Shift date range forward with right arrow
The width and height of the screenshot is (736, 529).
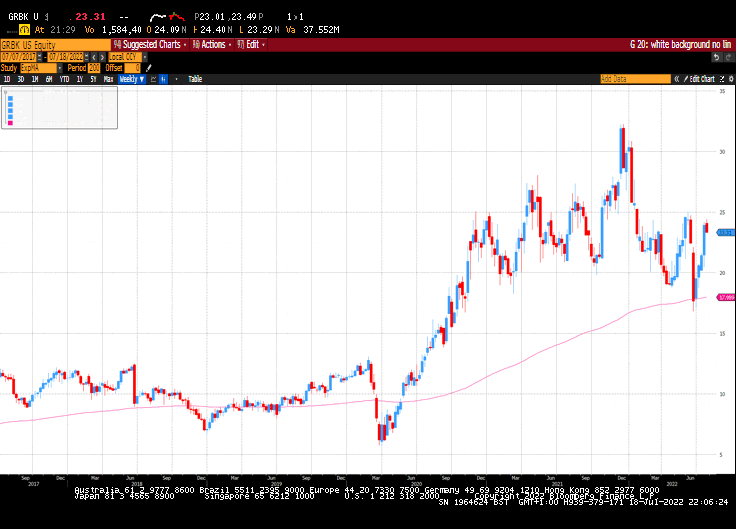pyautogui.click(x=102, y=57)
